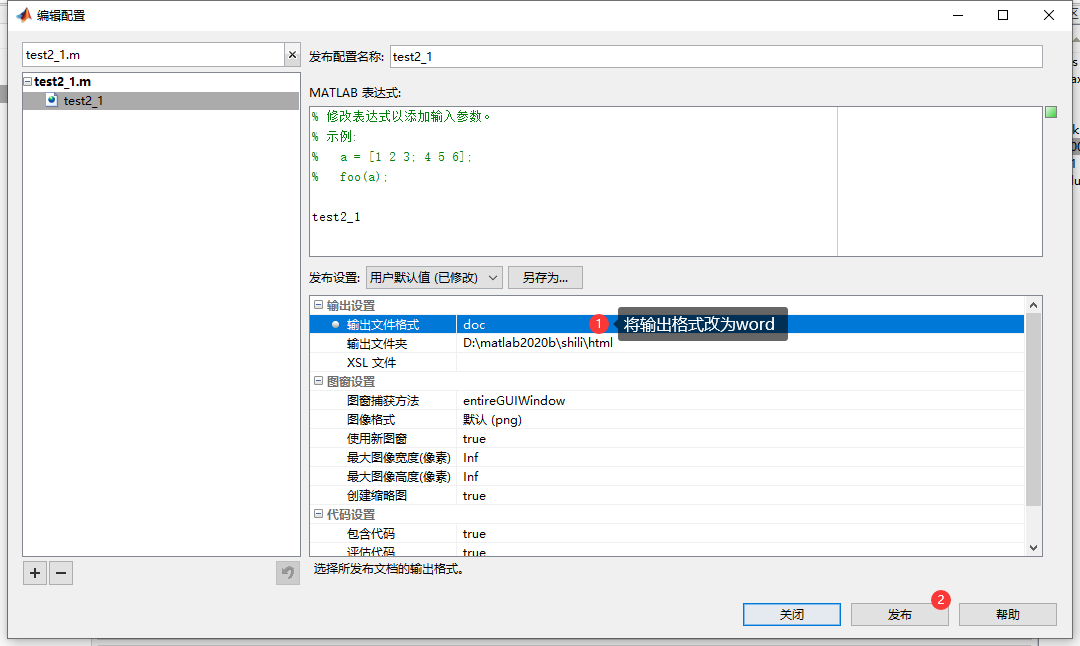Select the XSL 文件 row

click(667, 362)
